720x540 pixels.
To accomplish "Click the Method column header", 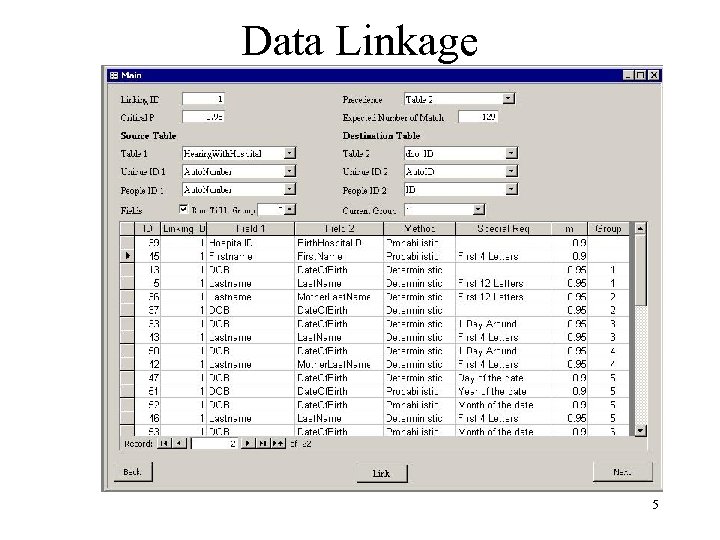I will pyautogui.click(x=419, y=229).
